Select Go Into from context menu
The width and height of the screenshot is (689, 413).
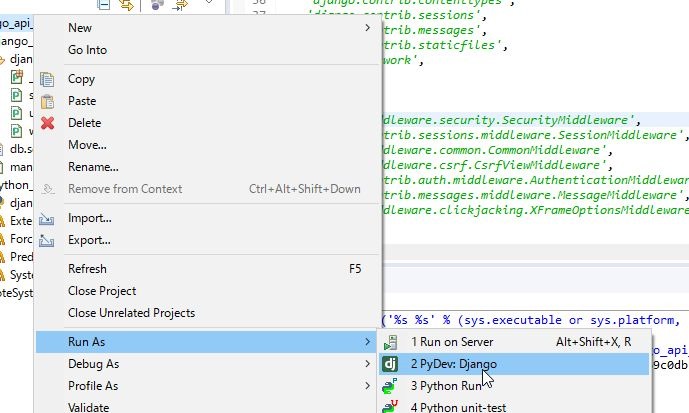pos(87,50)
